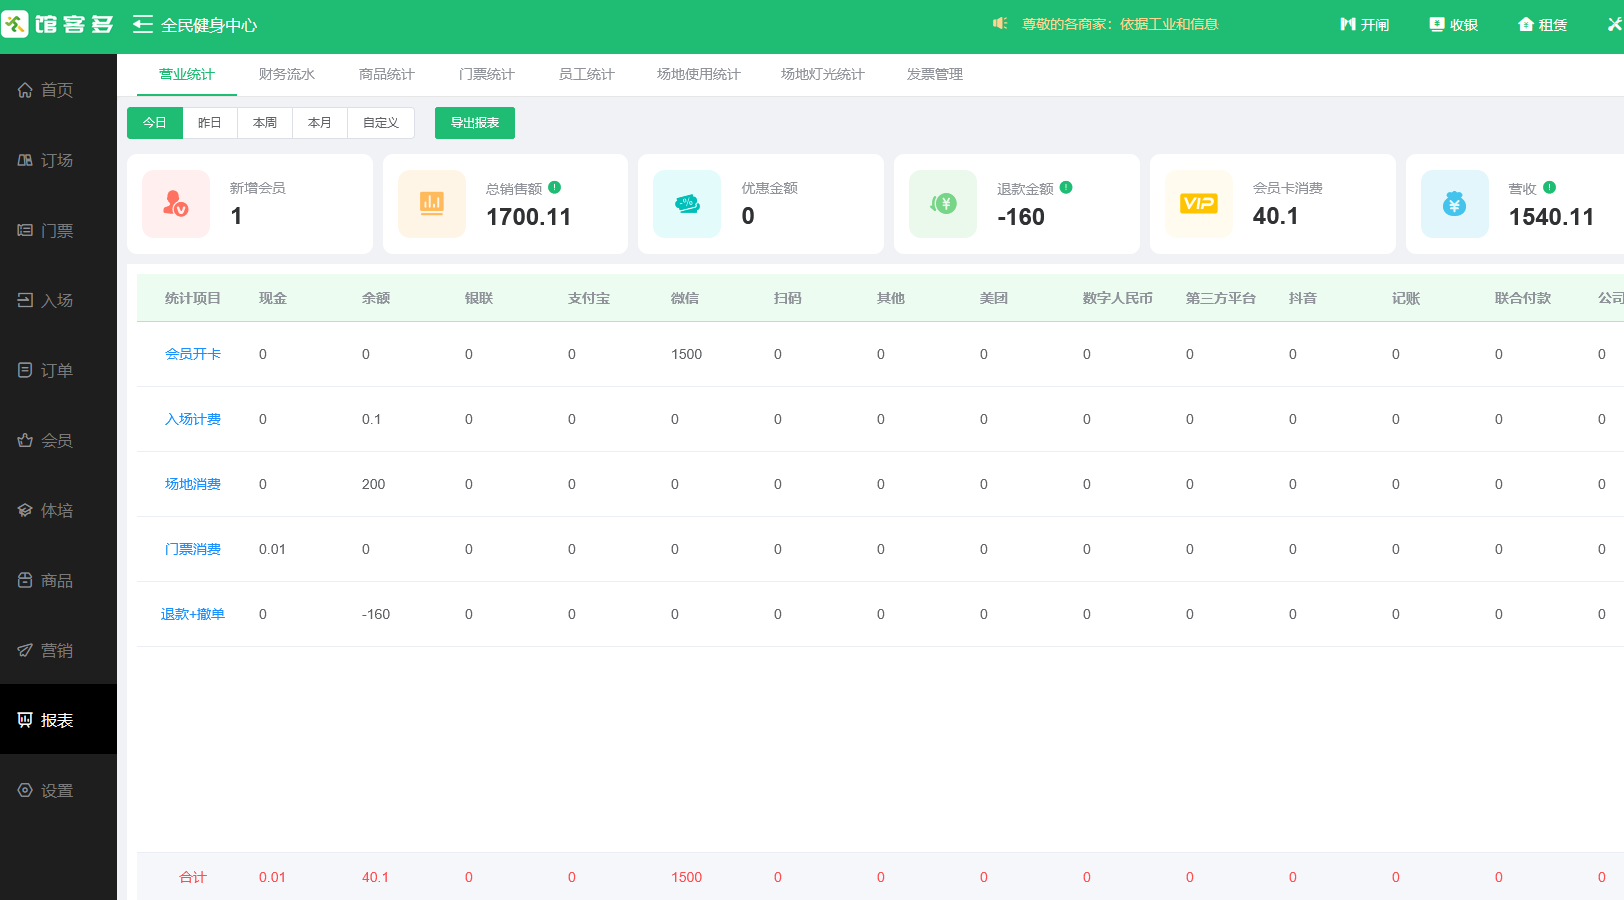
Task: Open 订单 in the sidebar
Action: [x=58, y=370]
